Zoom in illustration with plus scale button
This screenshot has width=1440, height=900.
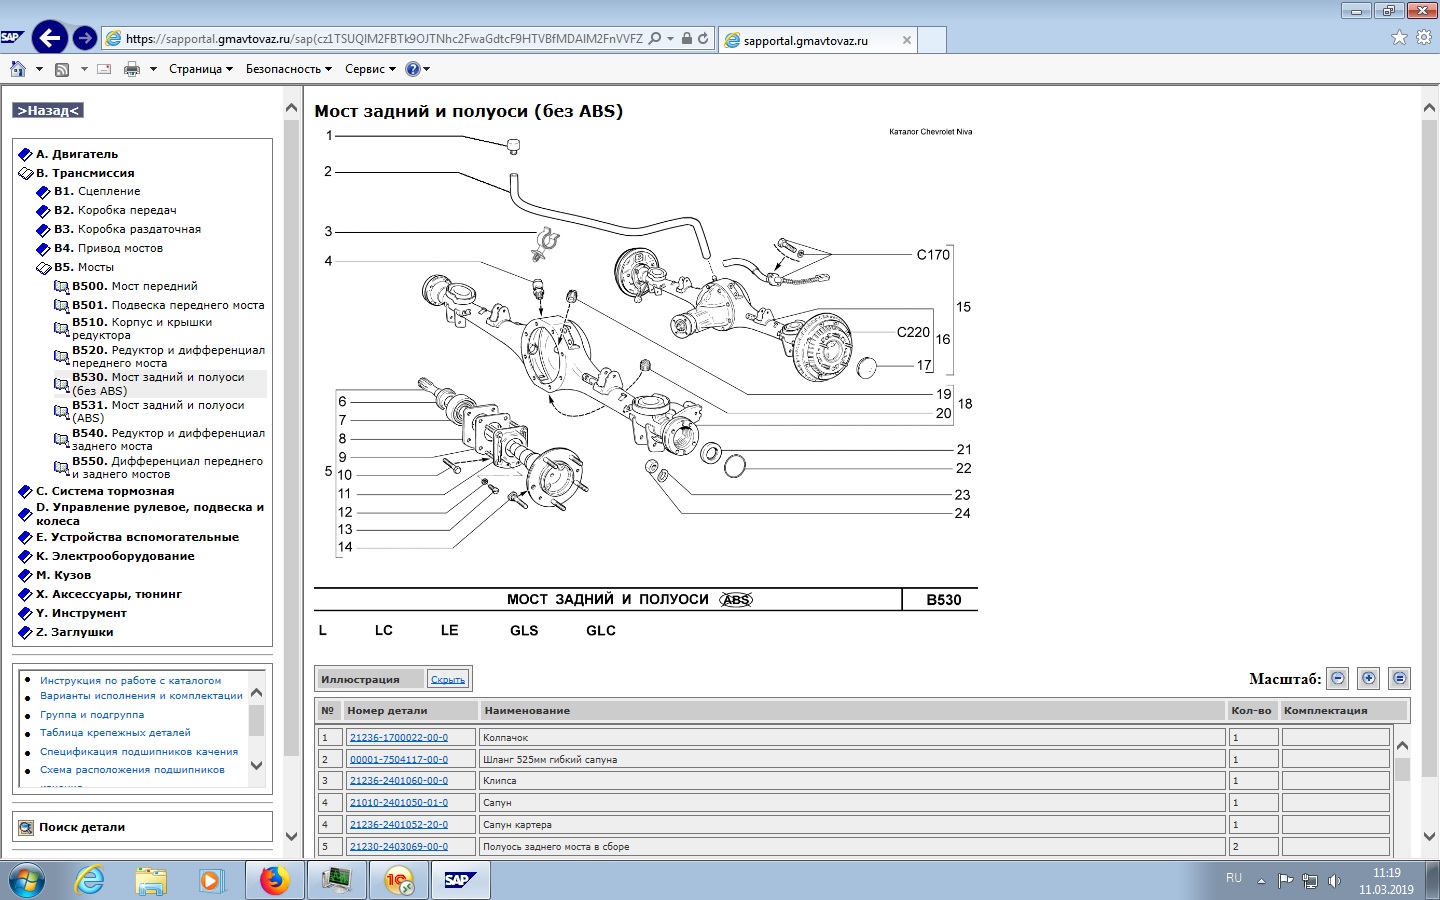tap(1369, 678)
